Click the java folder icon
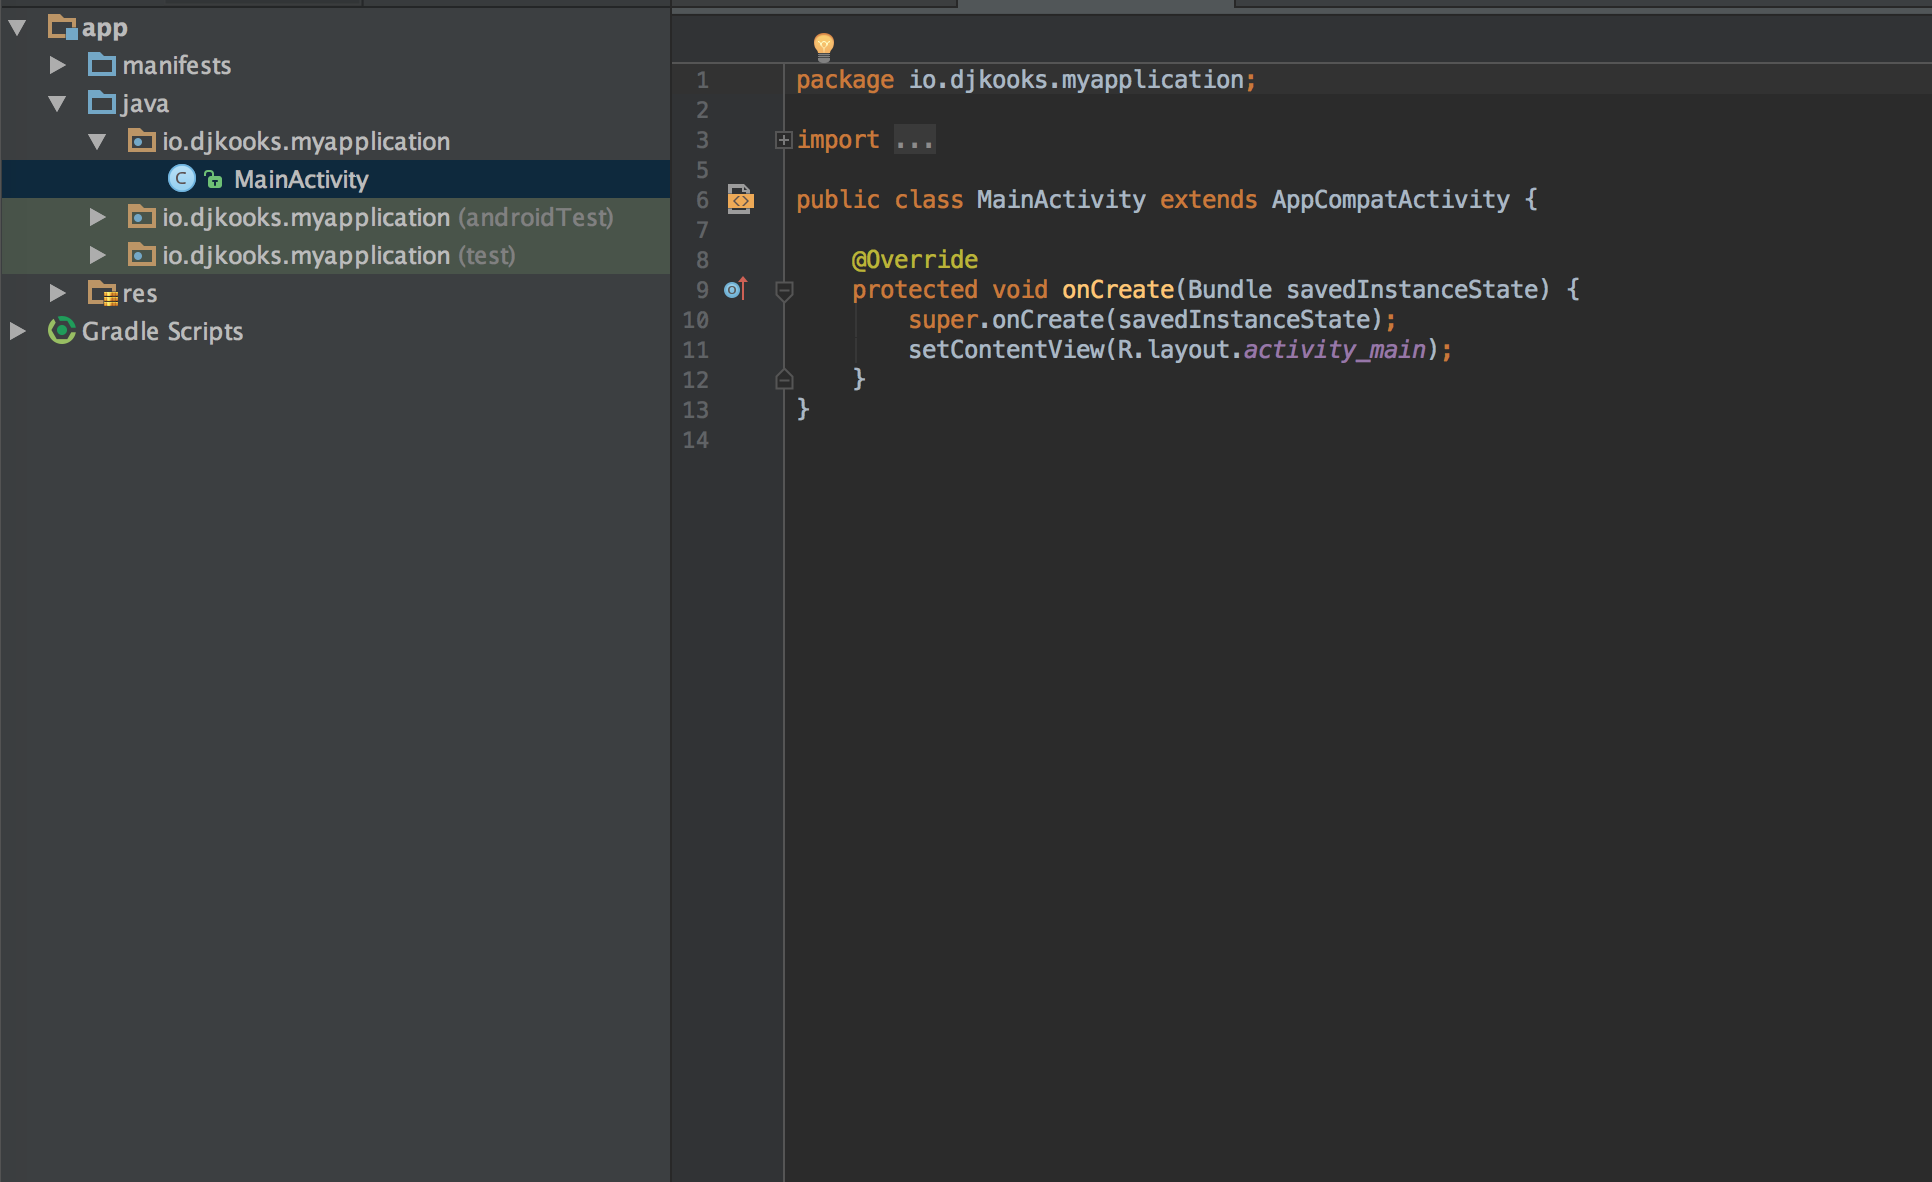1932x1182 pixels. [102, 102]
